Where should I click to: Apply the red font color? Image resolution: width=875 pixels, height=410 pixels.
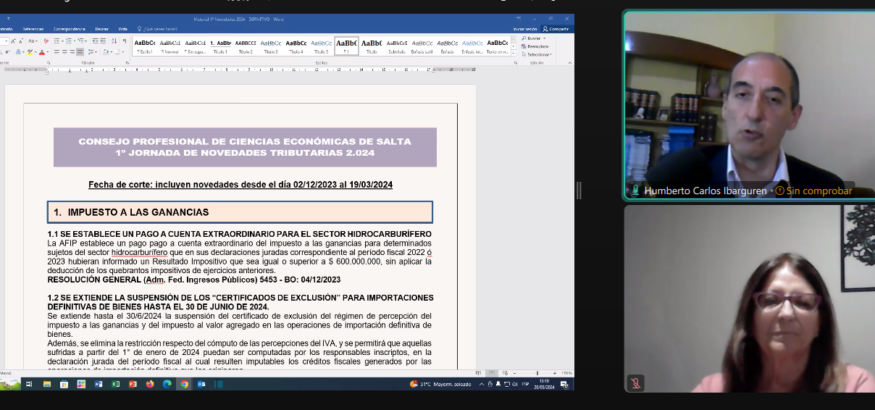[42, 52]
